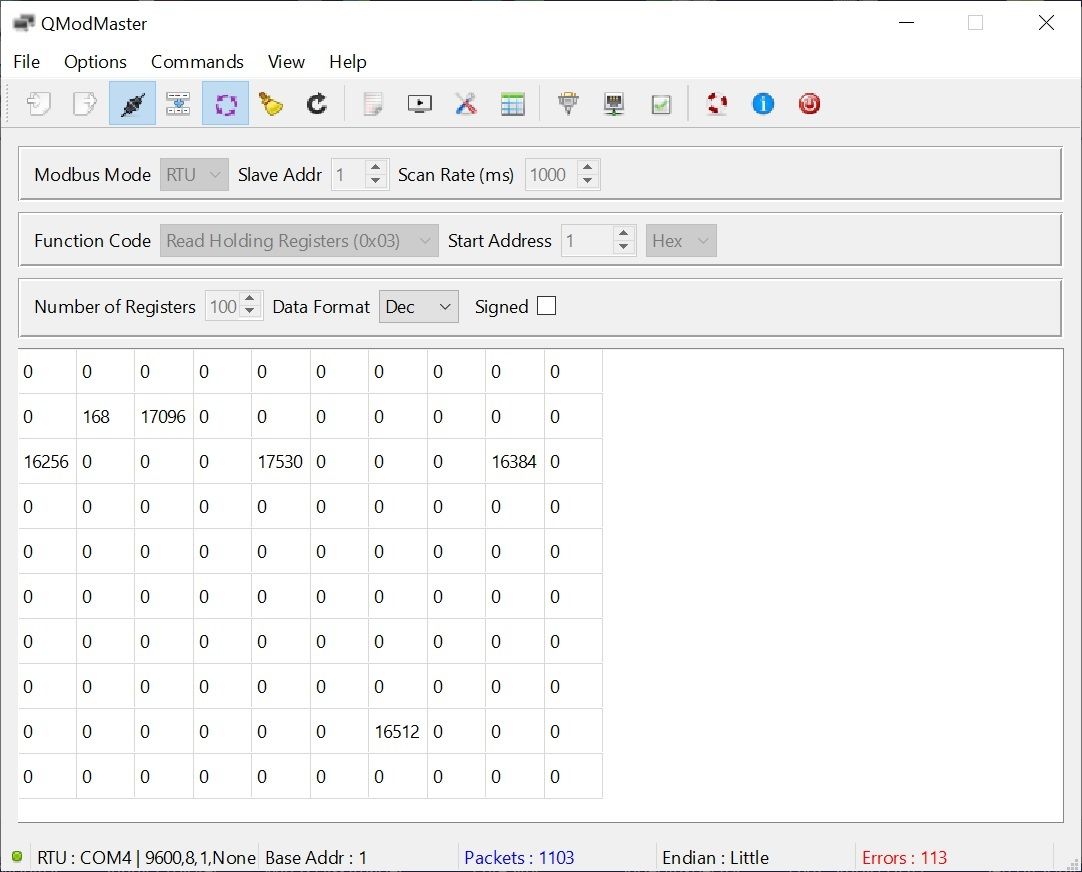
Task: Open the Function Code dropdown
Action: [x=299, y=241]
